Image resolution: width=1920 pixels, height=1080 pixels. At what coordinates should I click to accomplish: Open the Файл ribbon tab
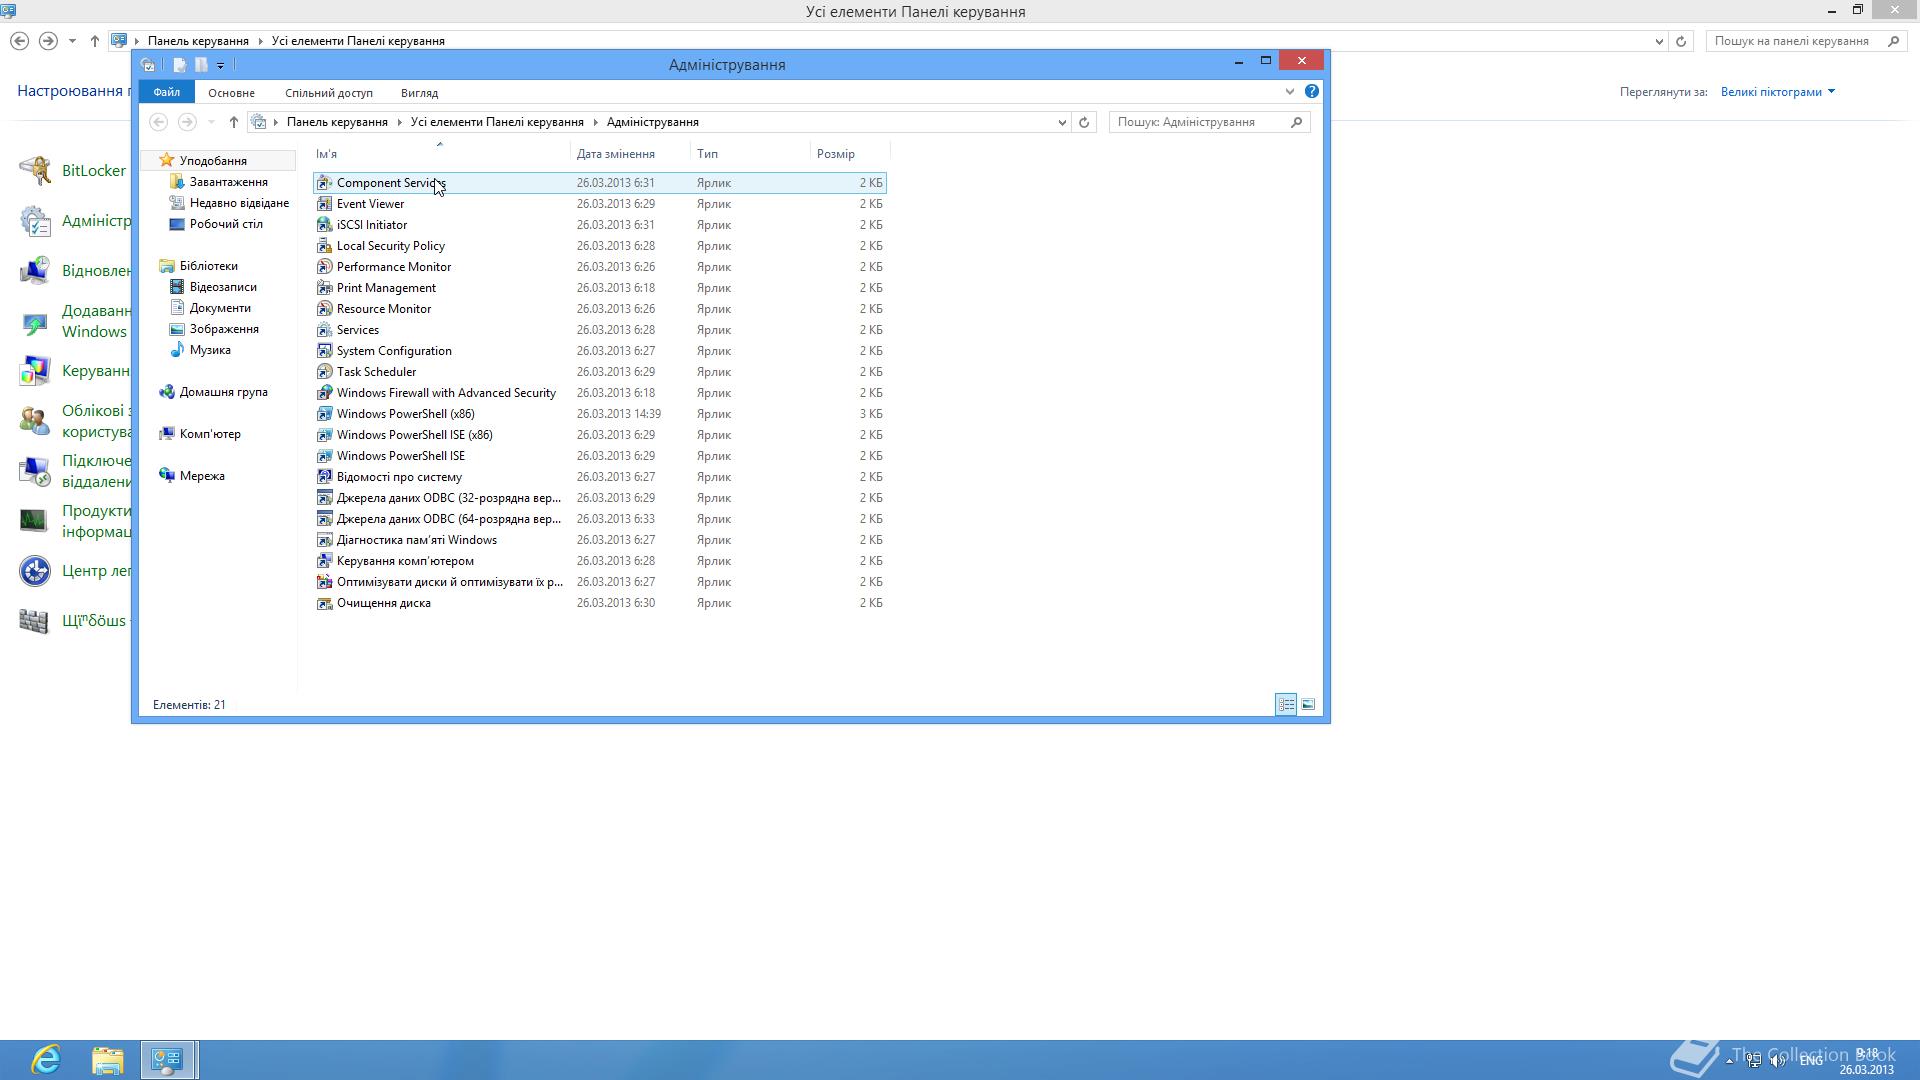(x=166, y=92)
